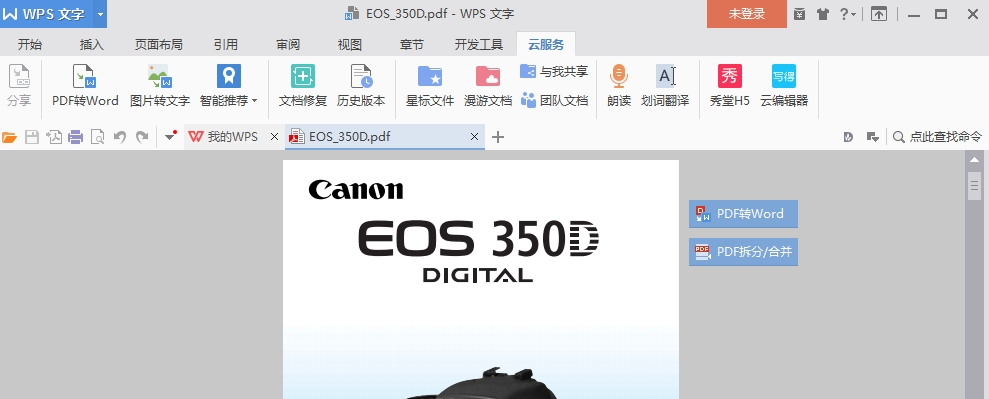Enable 划词翻译 word translation
The height and width of the screenshot is (399, 989).
pyautogui.click(x=665, y=86)
